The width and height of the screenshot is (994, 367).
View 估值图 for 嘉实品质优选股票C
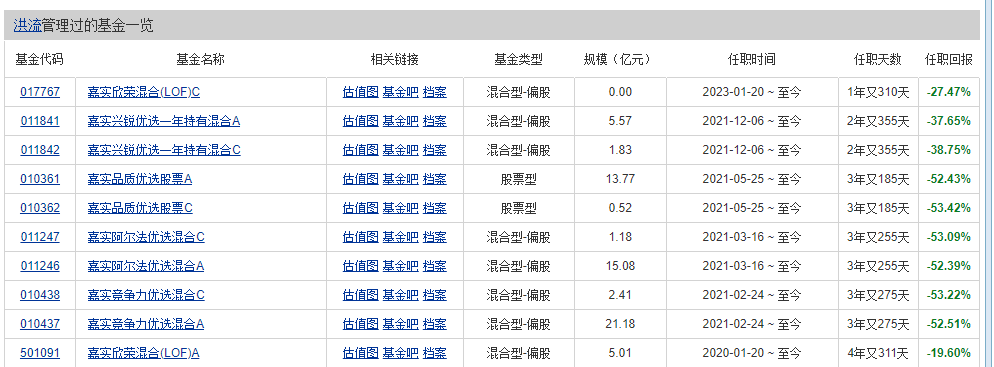[x=361, y=208]
